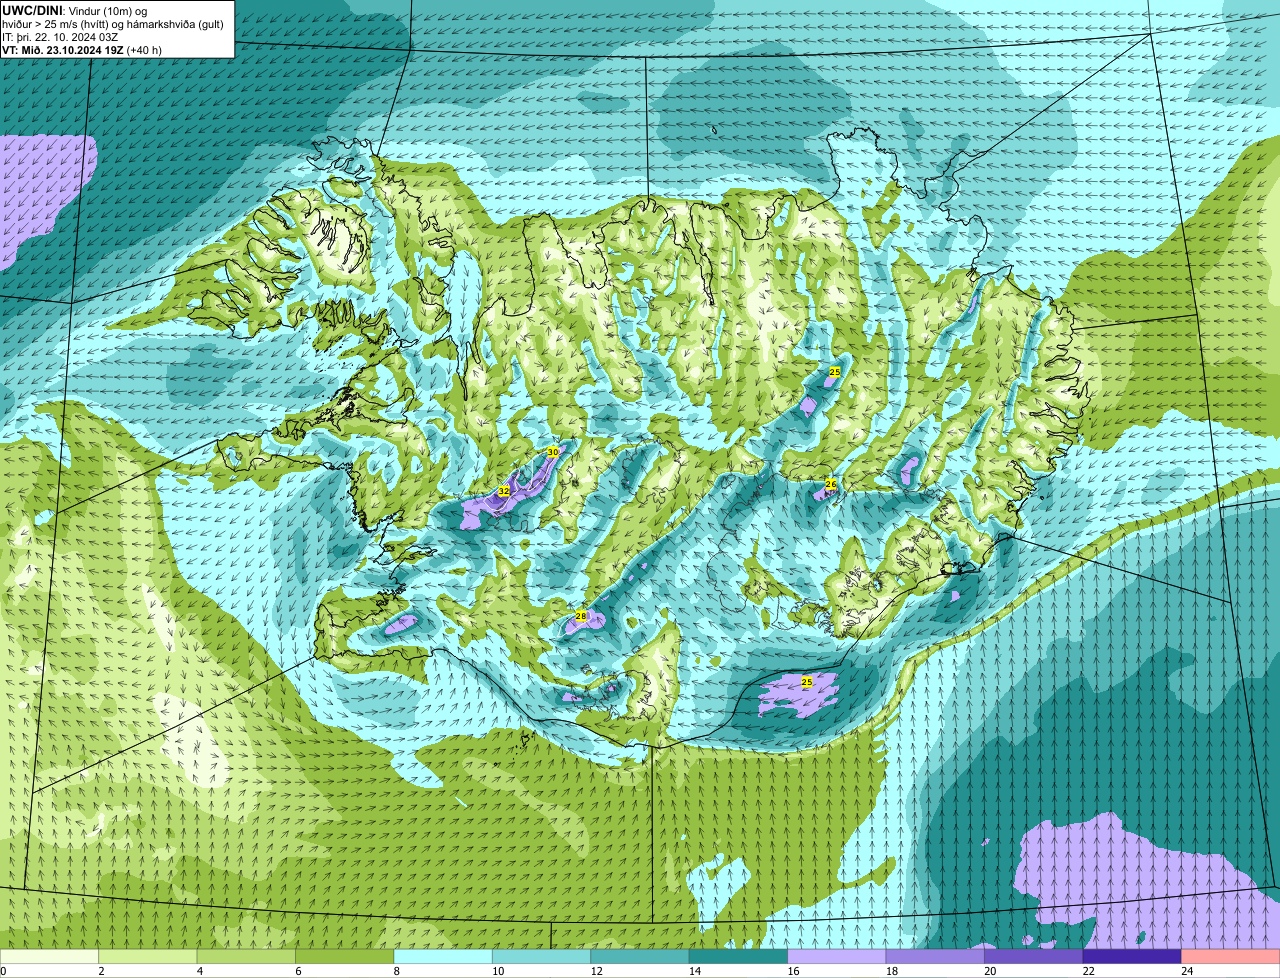The width and height of the screenshot is (1280, 978).
Task: Click the 'VT: Mið. 23.10.2024 19Z' valid time
Action: tap(63, 50)
